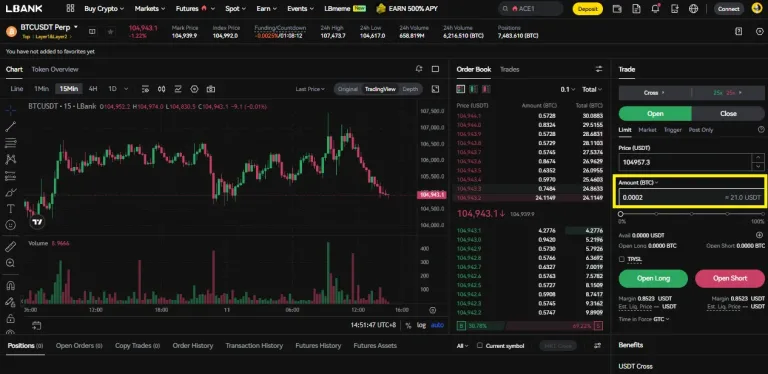The image size is (768, 374).
Task: Show combined order book view icon
Action: pos(460,89)
